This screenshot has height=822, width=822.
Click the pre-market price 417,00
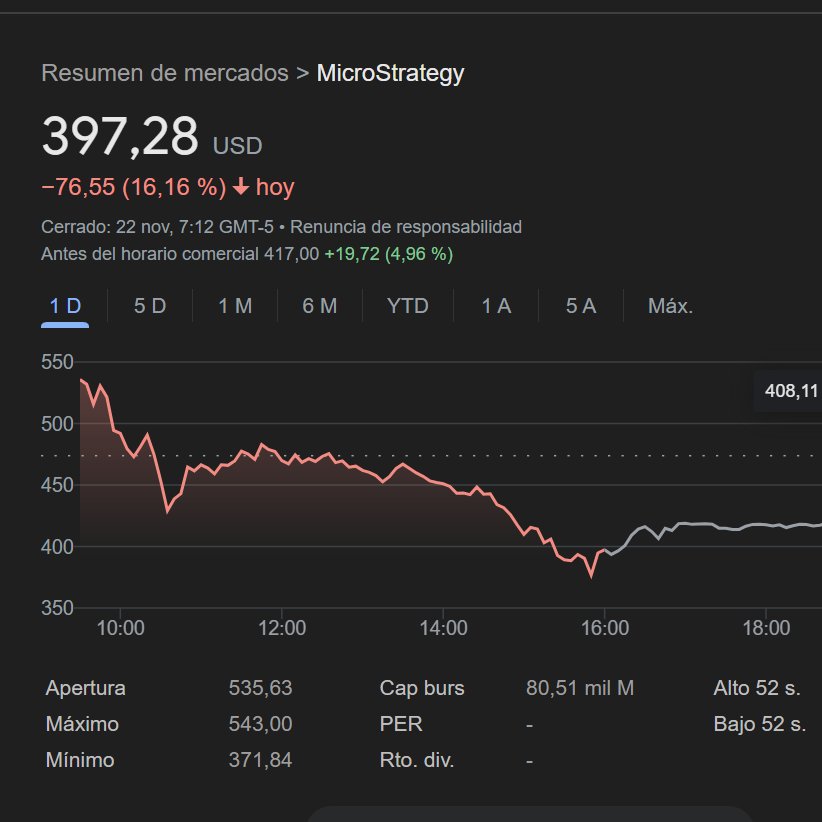click(291, 254)
